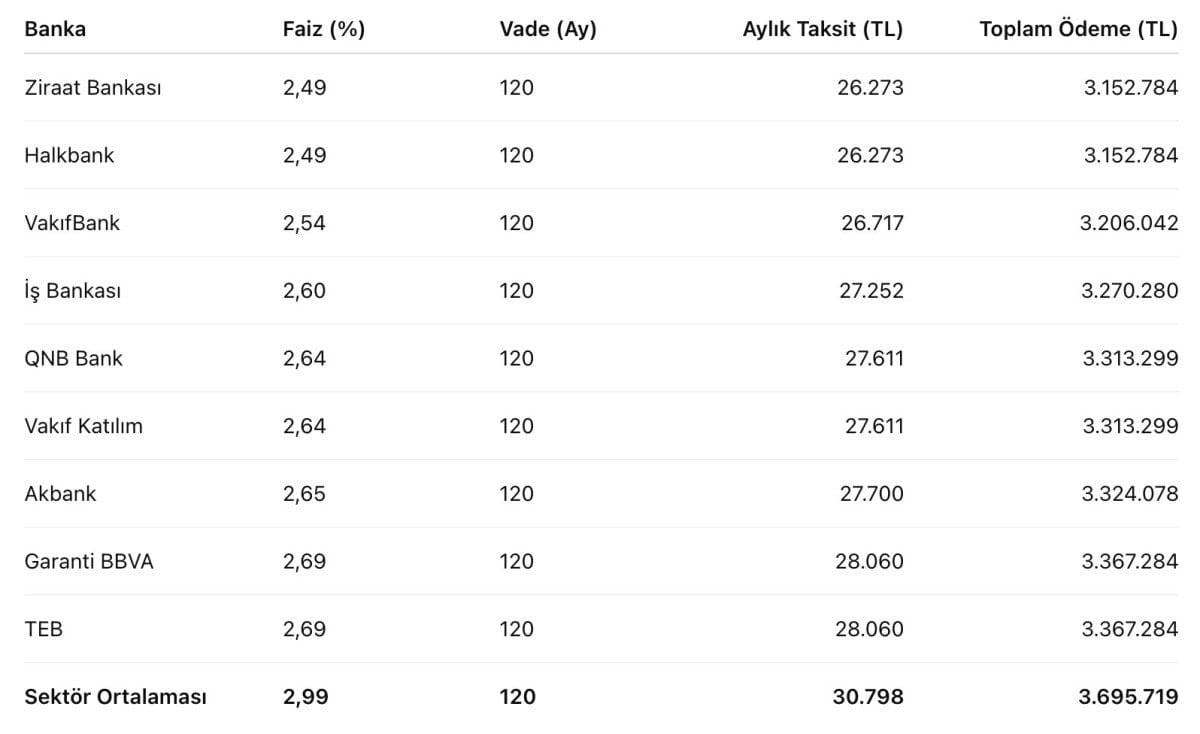The width and height of the screenshot is (1200, 734).
Task: Click the Banka column header
Action: tap(55, 29)
